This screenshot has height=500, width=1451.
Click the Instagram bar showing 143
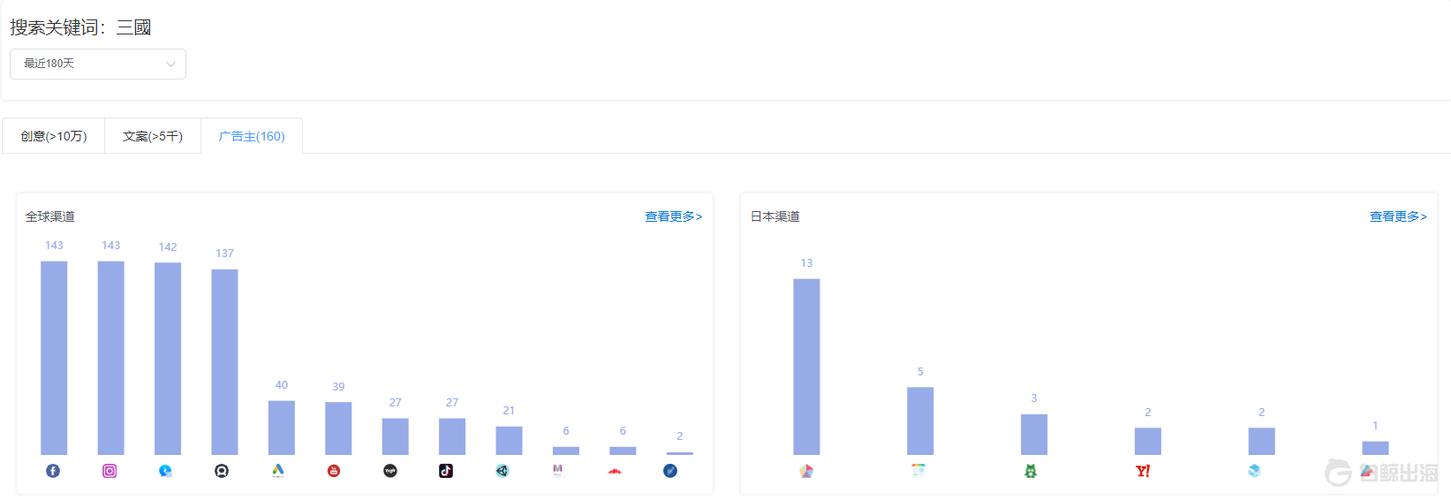point(111,358)
